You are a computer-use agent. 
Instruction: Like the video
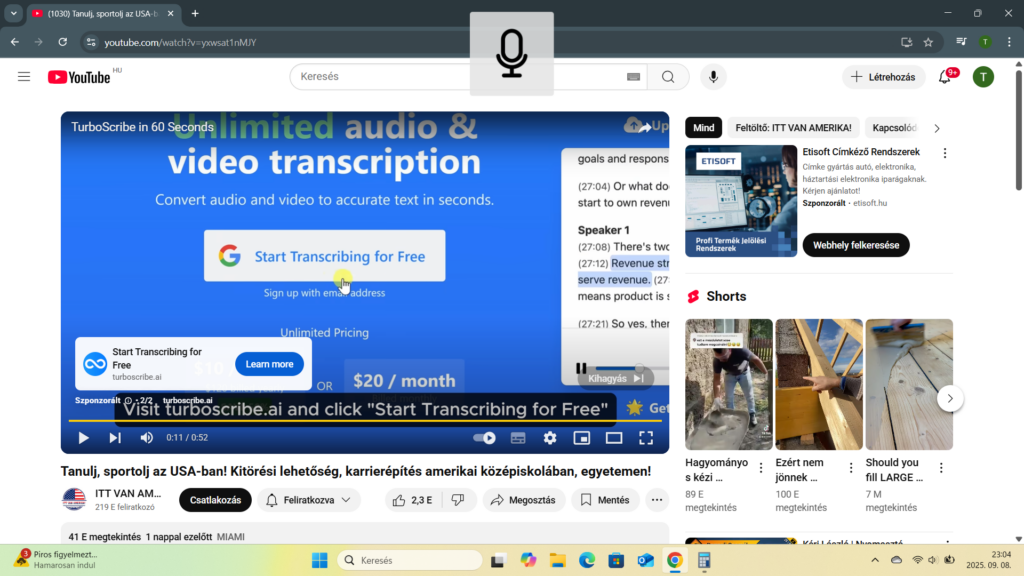(413, 500)
